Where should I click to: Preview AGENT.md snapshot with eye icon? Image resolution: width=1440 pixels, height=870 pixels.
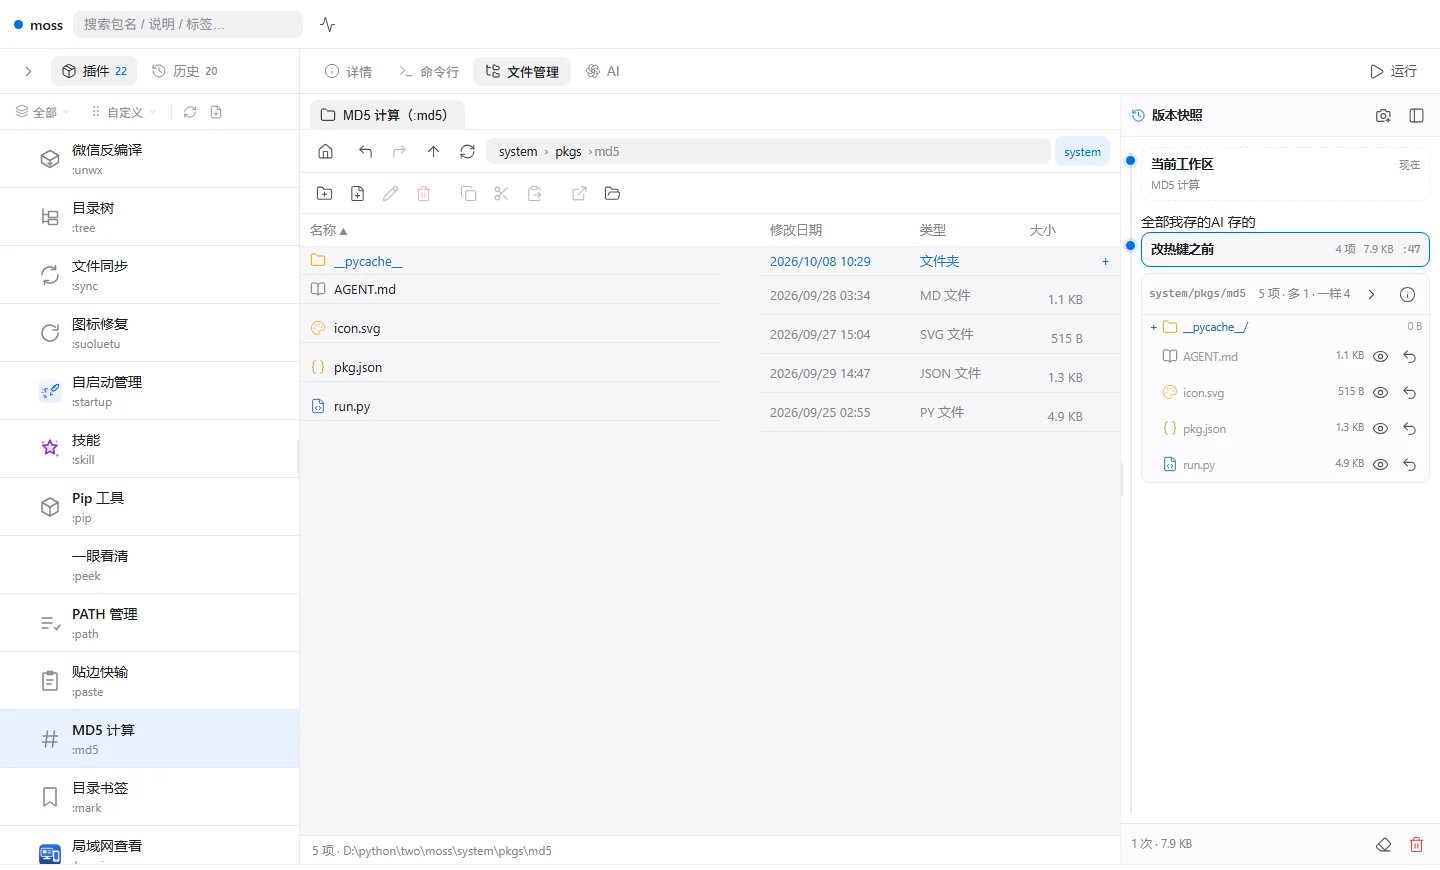click(1380, 357)
